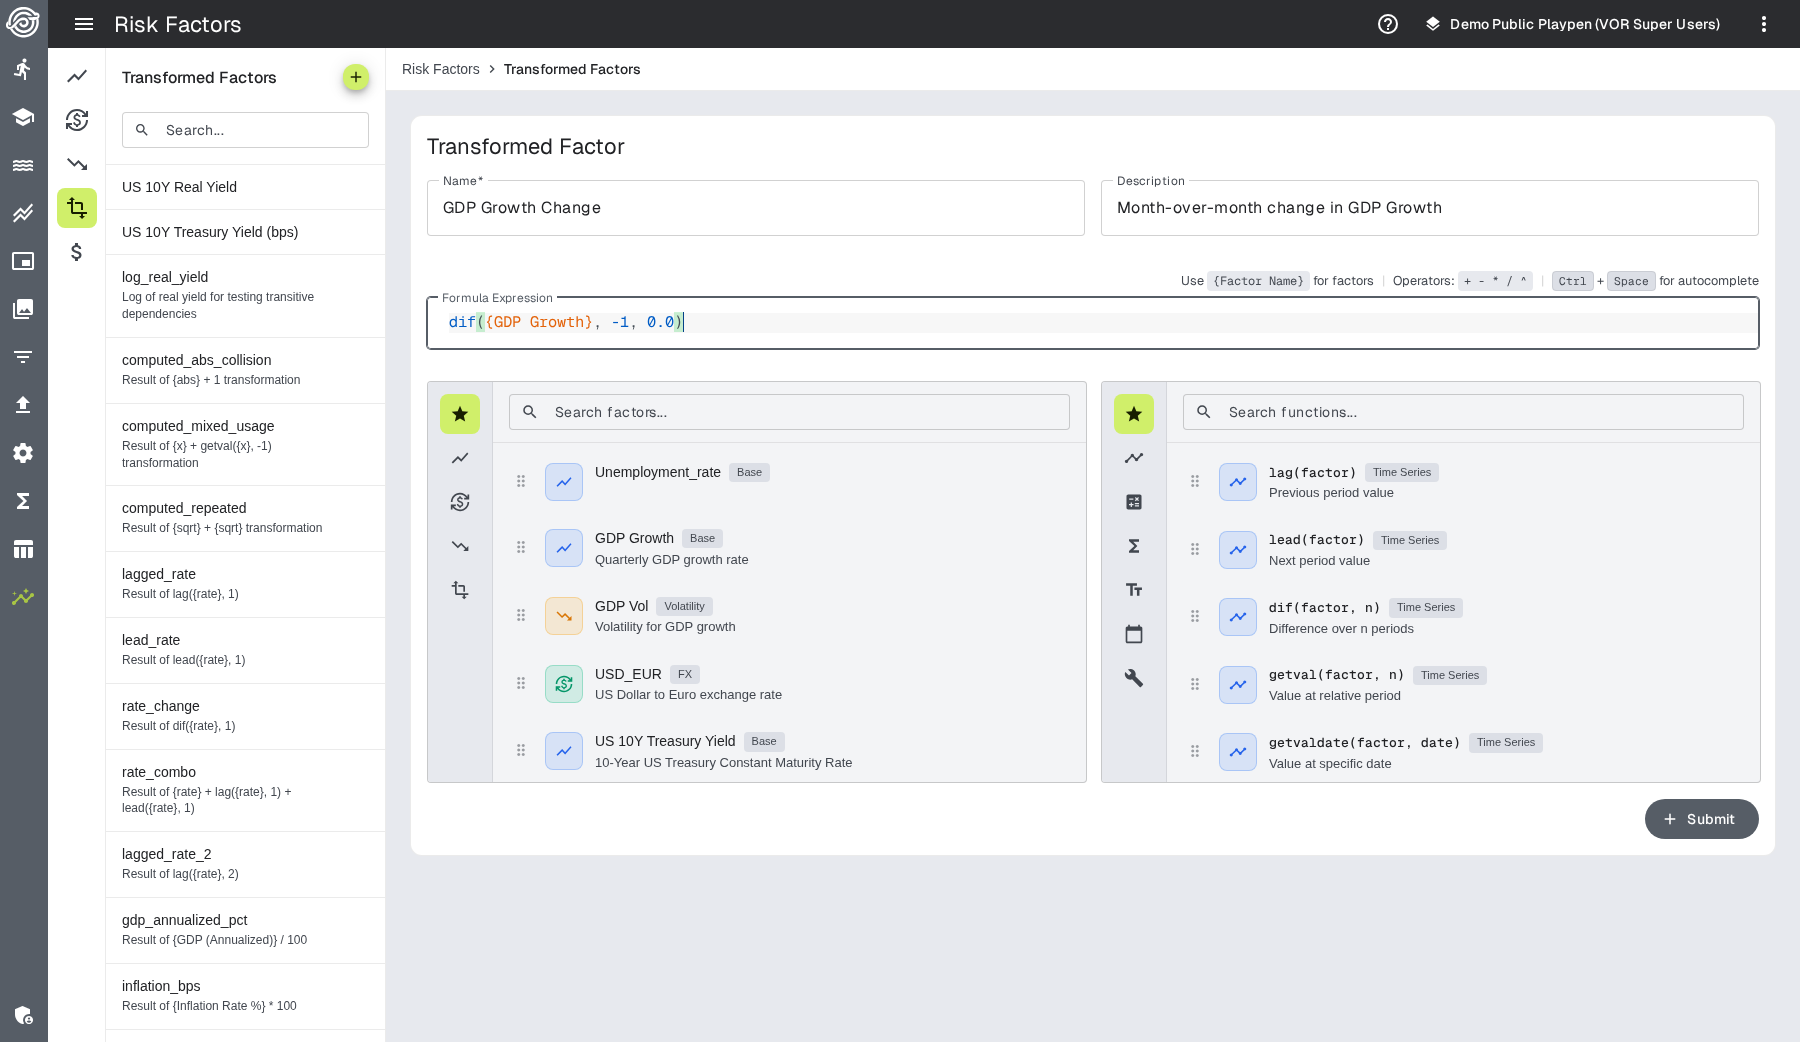Select US 10Y Real Yield list item
Image resolution: width=1800 pixels, height=1042 pixels.
coord(245,187)
